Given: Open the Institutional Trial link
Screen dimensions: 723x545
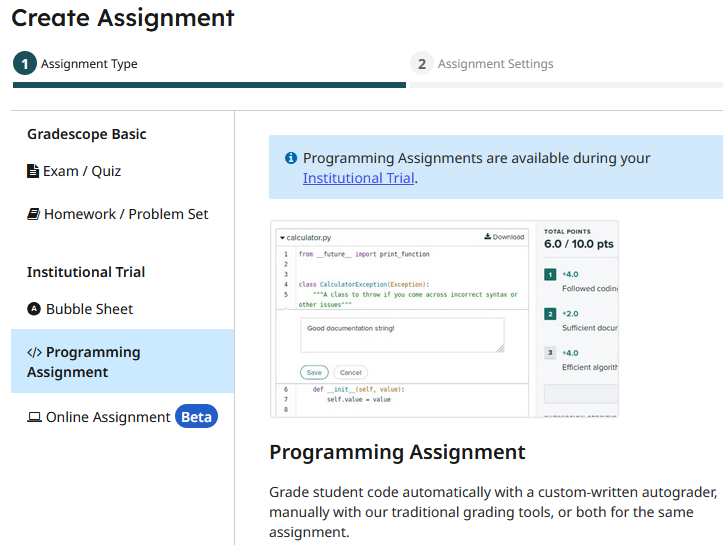Looking at the screenshot, I should click(358, 178).
